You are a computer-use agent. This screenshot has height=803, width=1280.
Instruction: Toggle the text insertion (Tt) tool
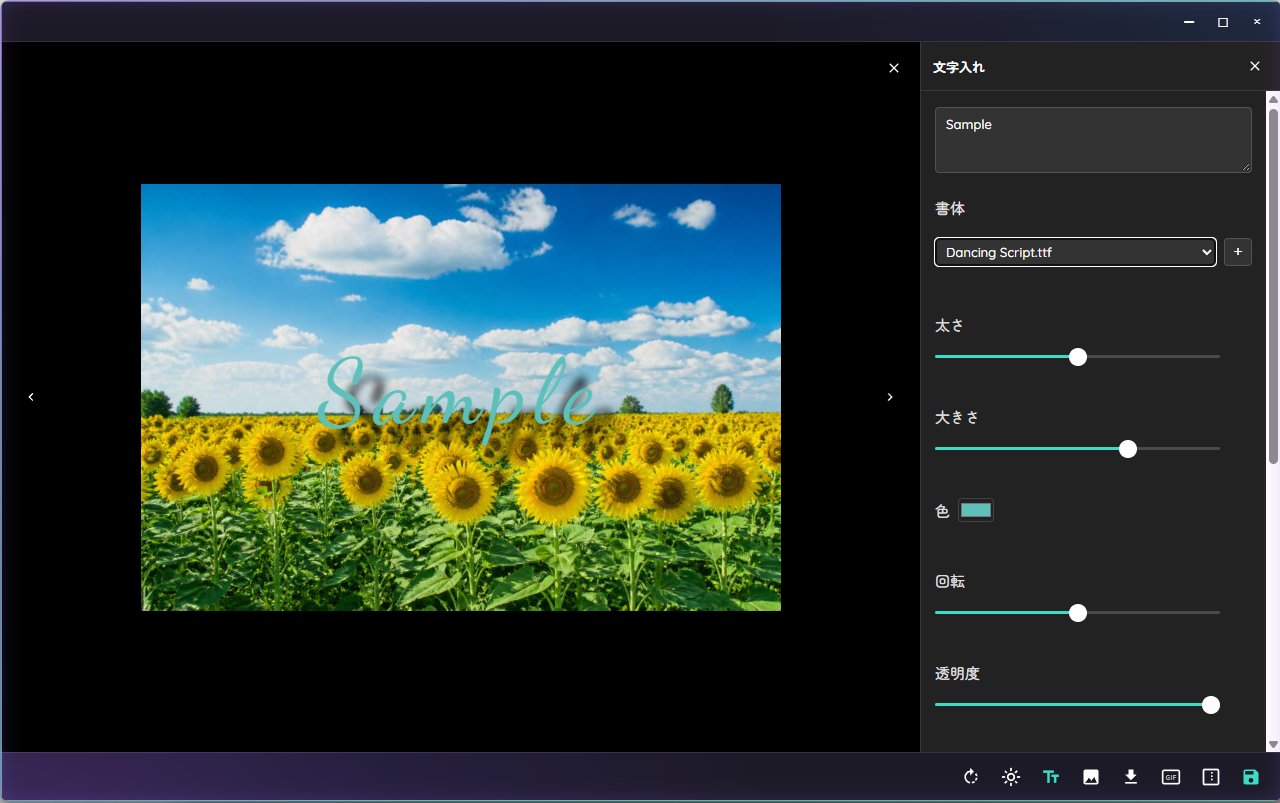(1051, 777)
